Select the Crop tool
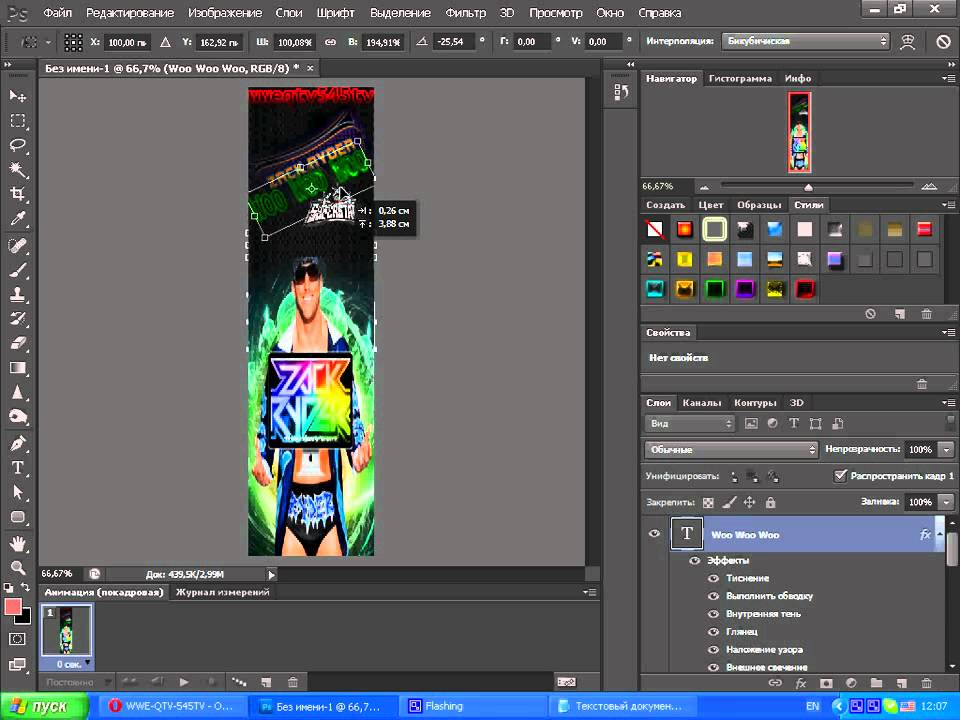Viewport: 960px width, 720px height. click(x=18, y=194)
